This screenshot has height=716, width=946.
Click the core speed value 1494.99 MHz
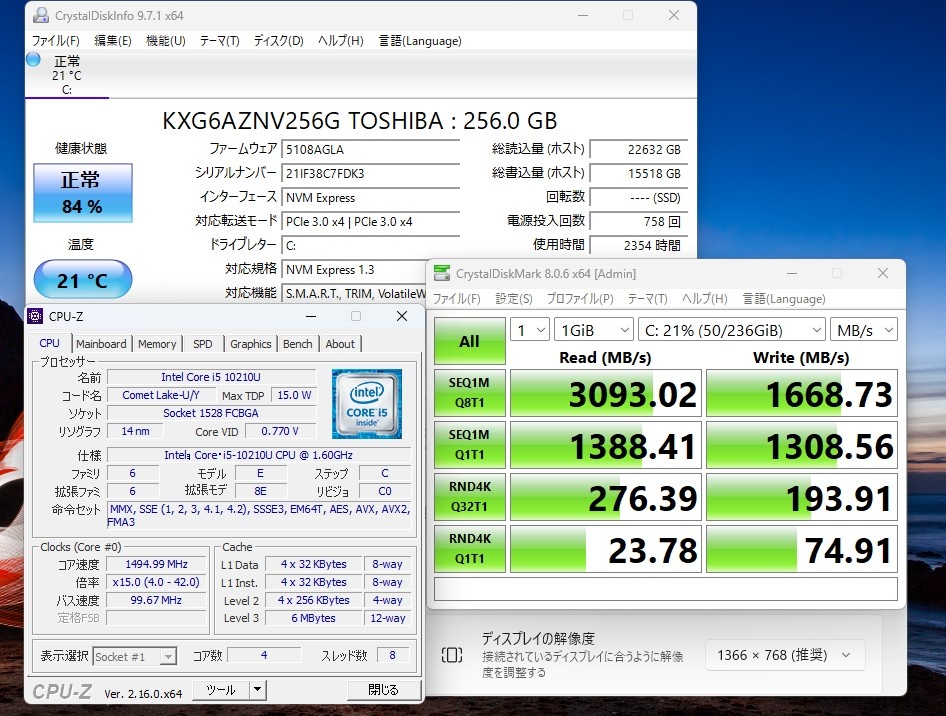(156, 564)
